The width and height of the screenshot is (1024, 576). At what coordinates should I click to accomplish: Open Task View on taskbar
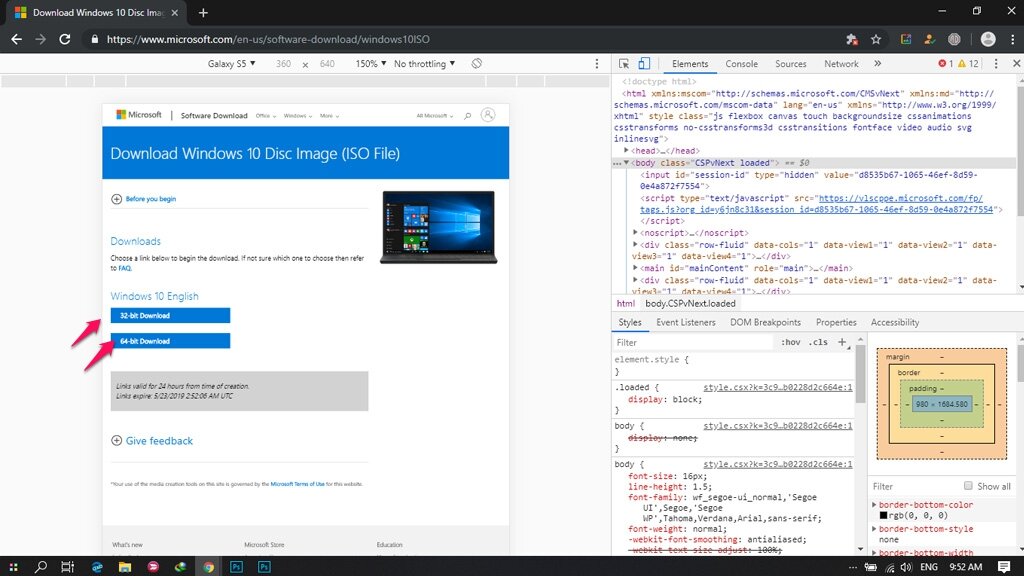[x=67, y=566]
